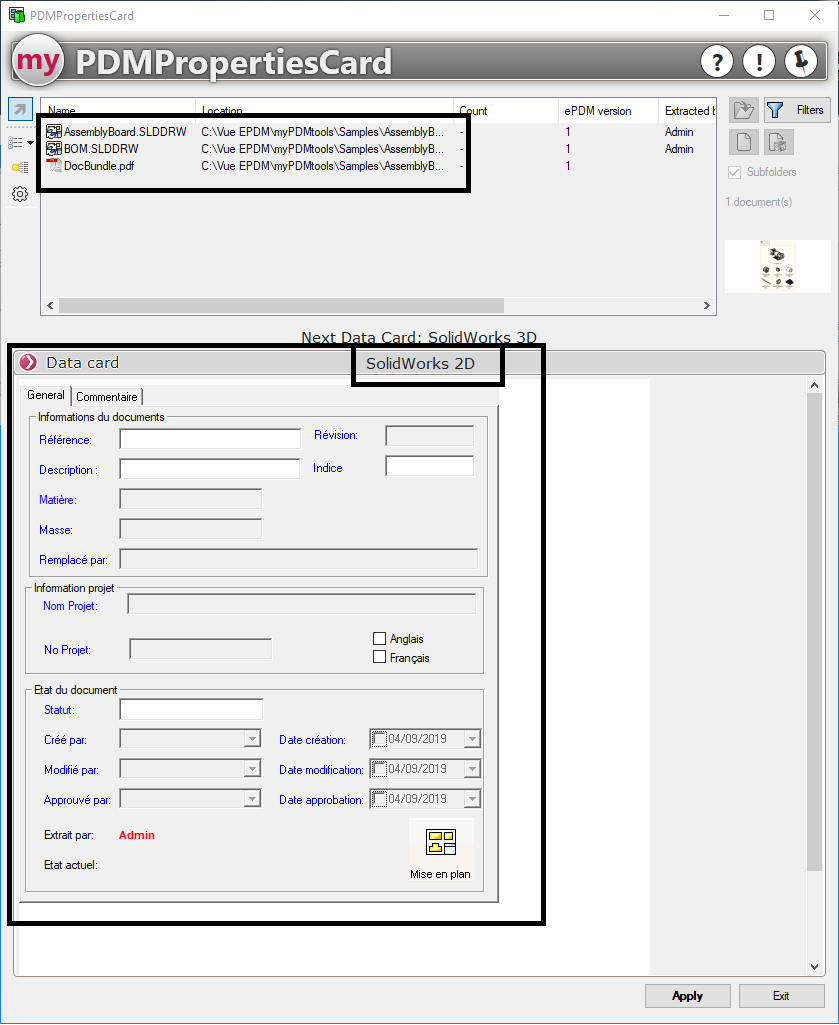Click the Mise en plan icon
This screenshot has height=1025, width=839.
tap(440, 843)
